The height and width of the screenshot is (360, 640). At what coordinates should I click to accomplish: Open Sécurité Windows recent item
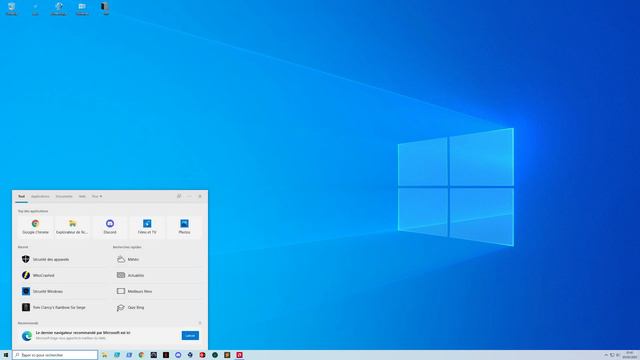click(63, 291)
